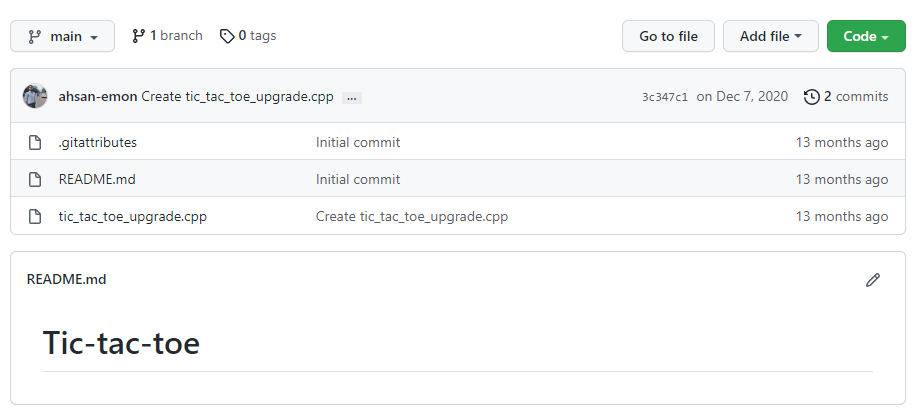Click the clock history icon near commits
The height and width of the screenshot is (419, 916).
[x=811, y=97]
